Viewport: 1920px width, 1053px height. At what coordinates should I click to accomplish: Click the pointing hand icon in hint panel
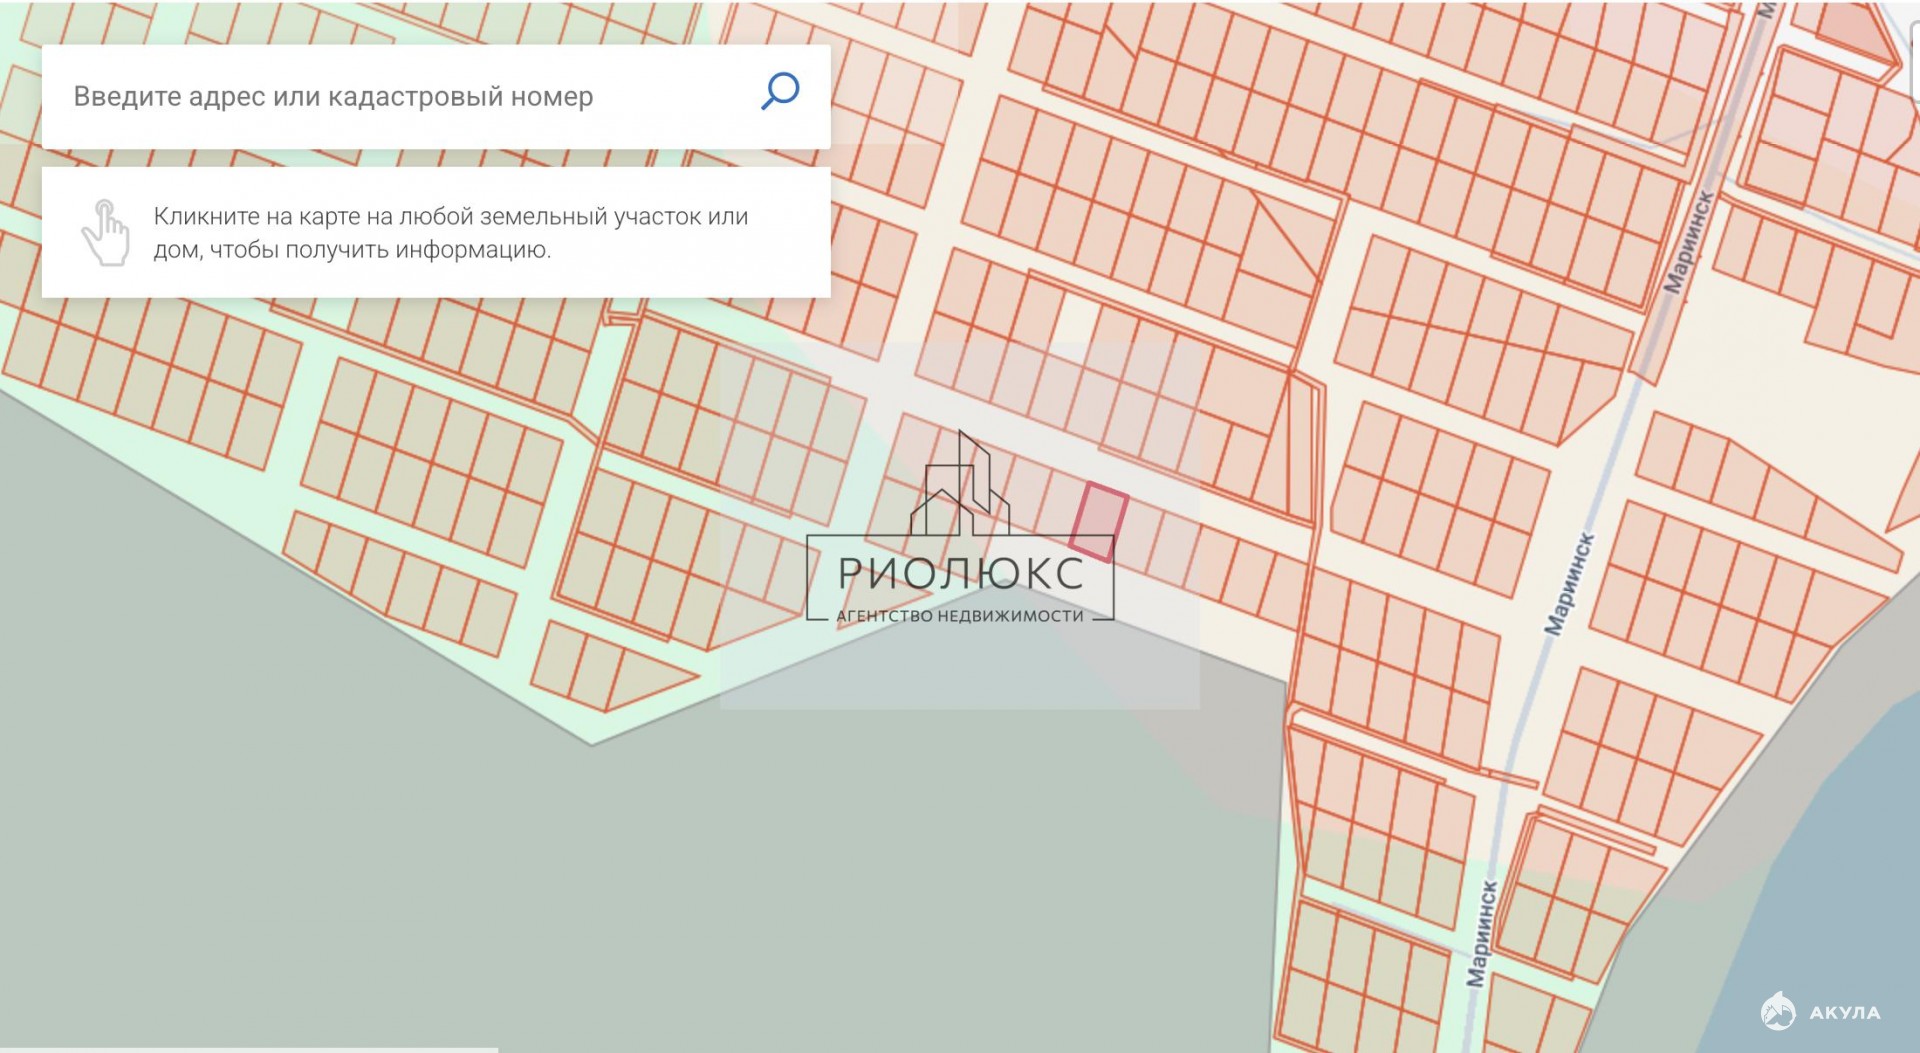coord(105,232)
